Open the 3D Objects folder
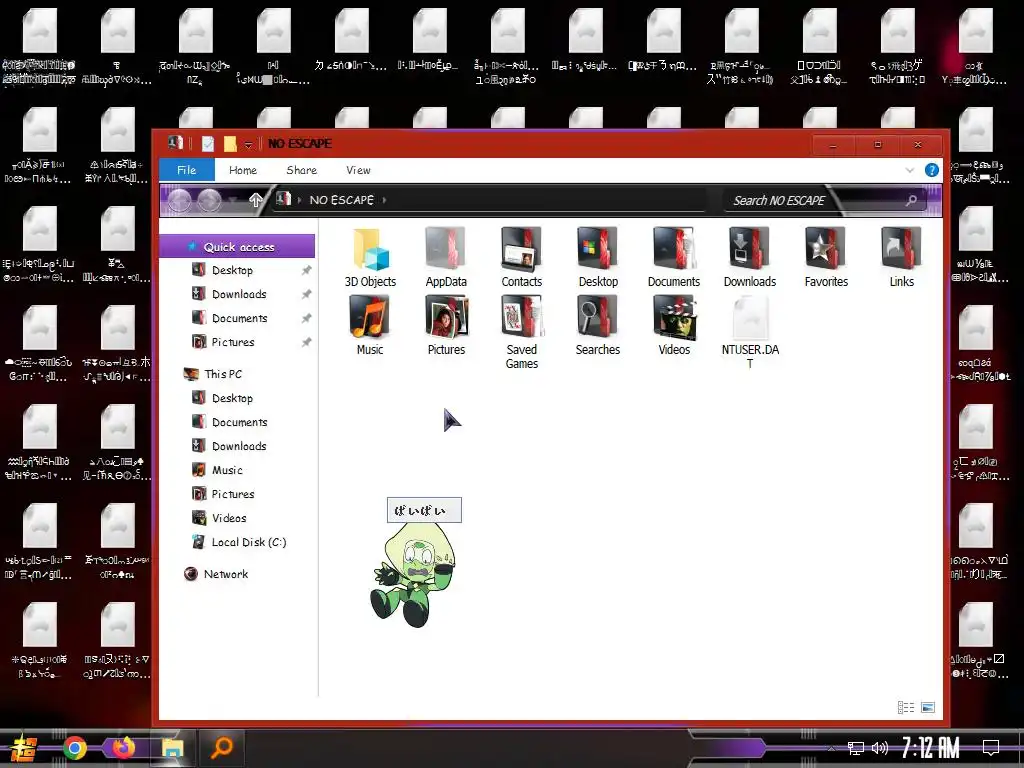1024x768 pixels. (x=370, y=258)
